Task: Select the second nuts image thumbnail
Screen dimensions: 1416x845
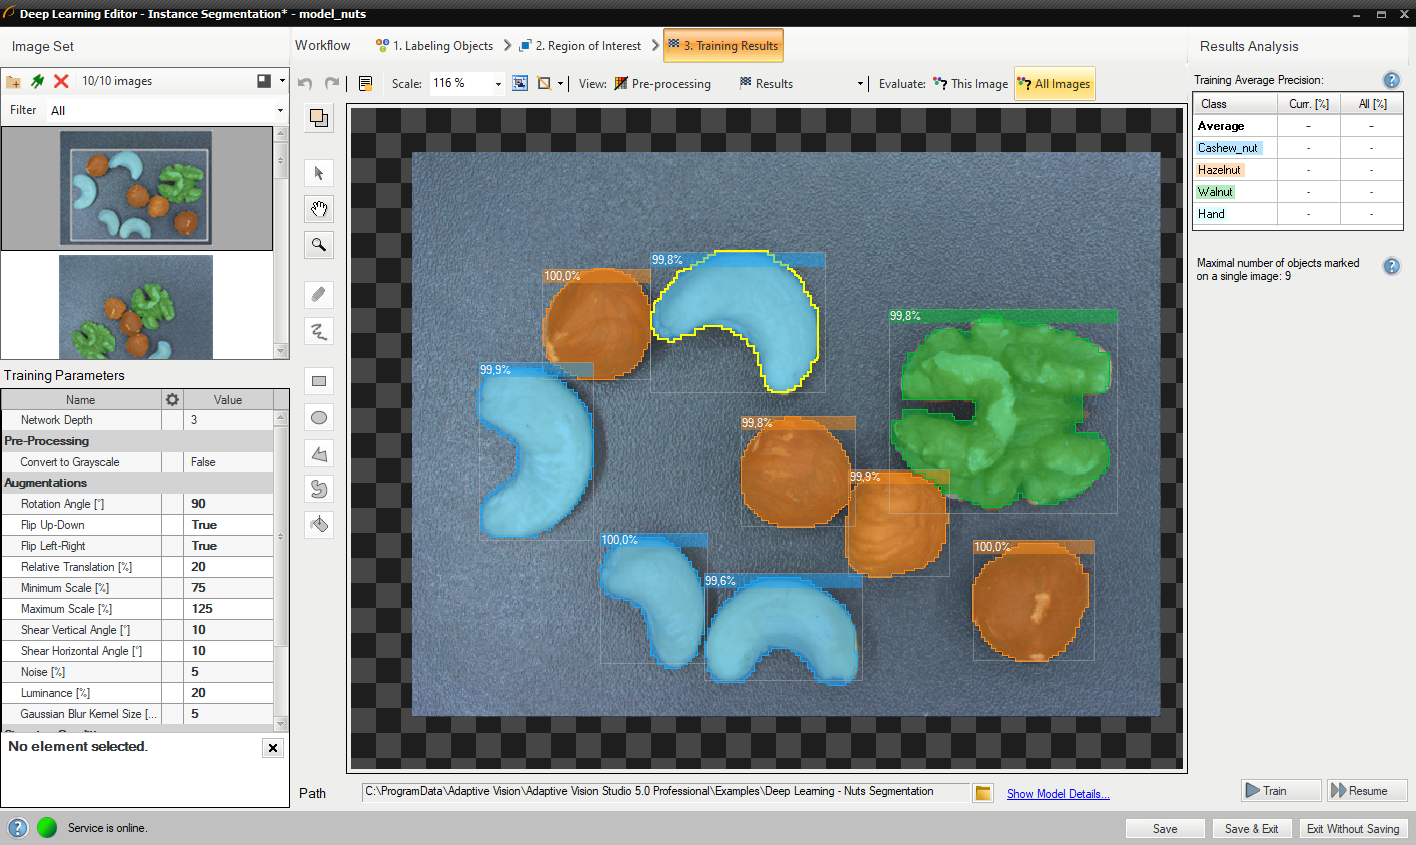Action: click(x=136, y=306)
